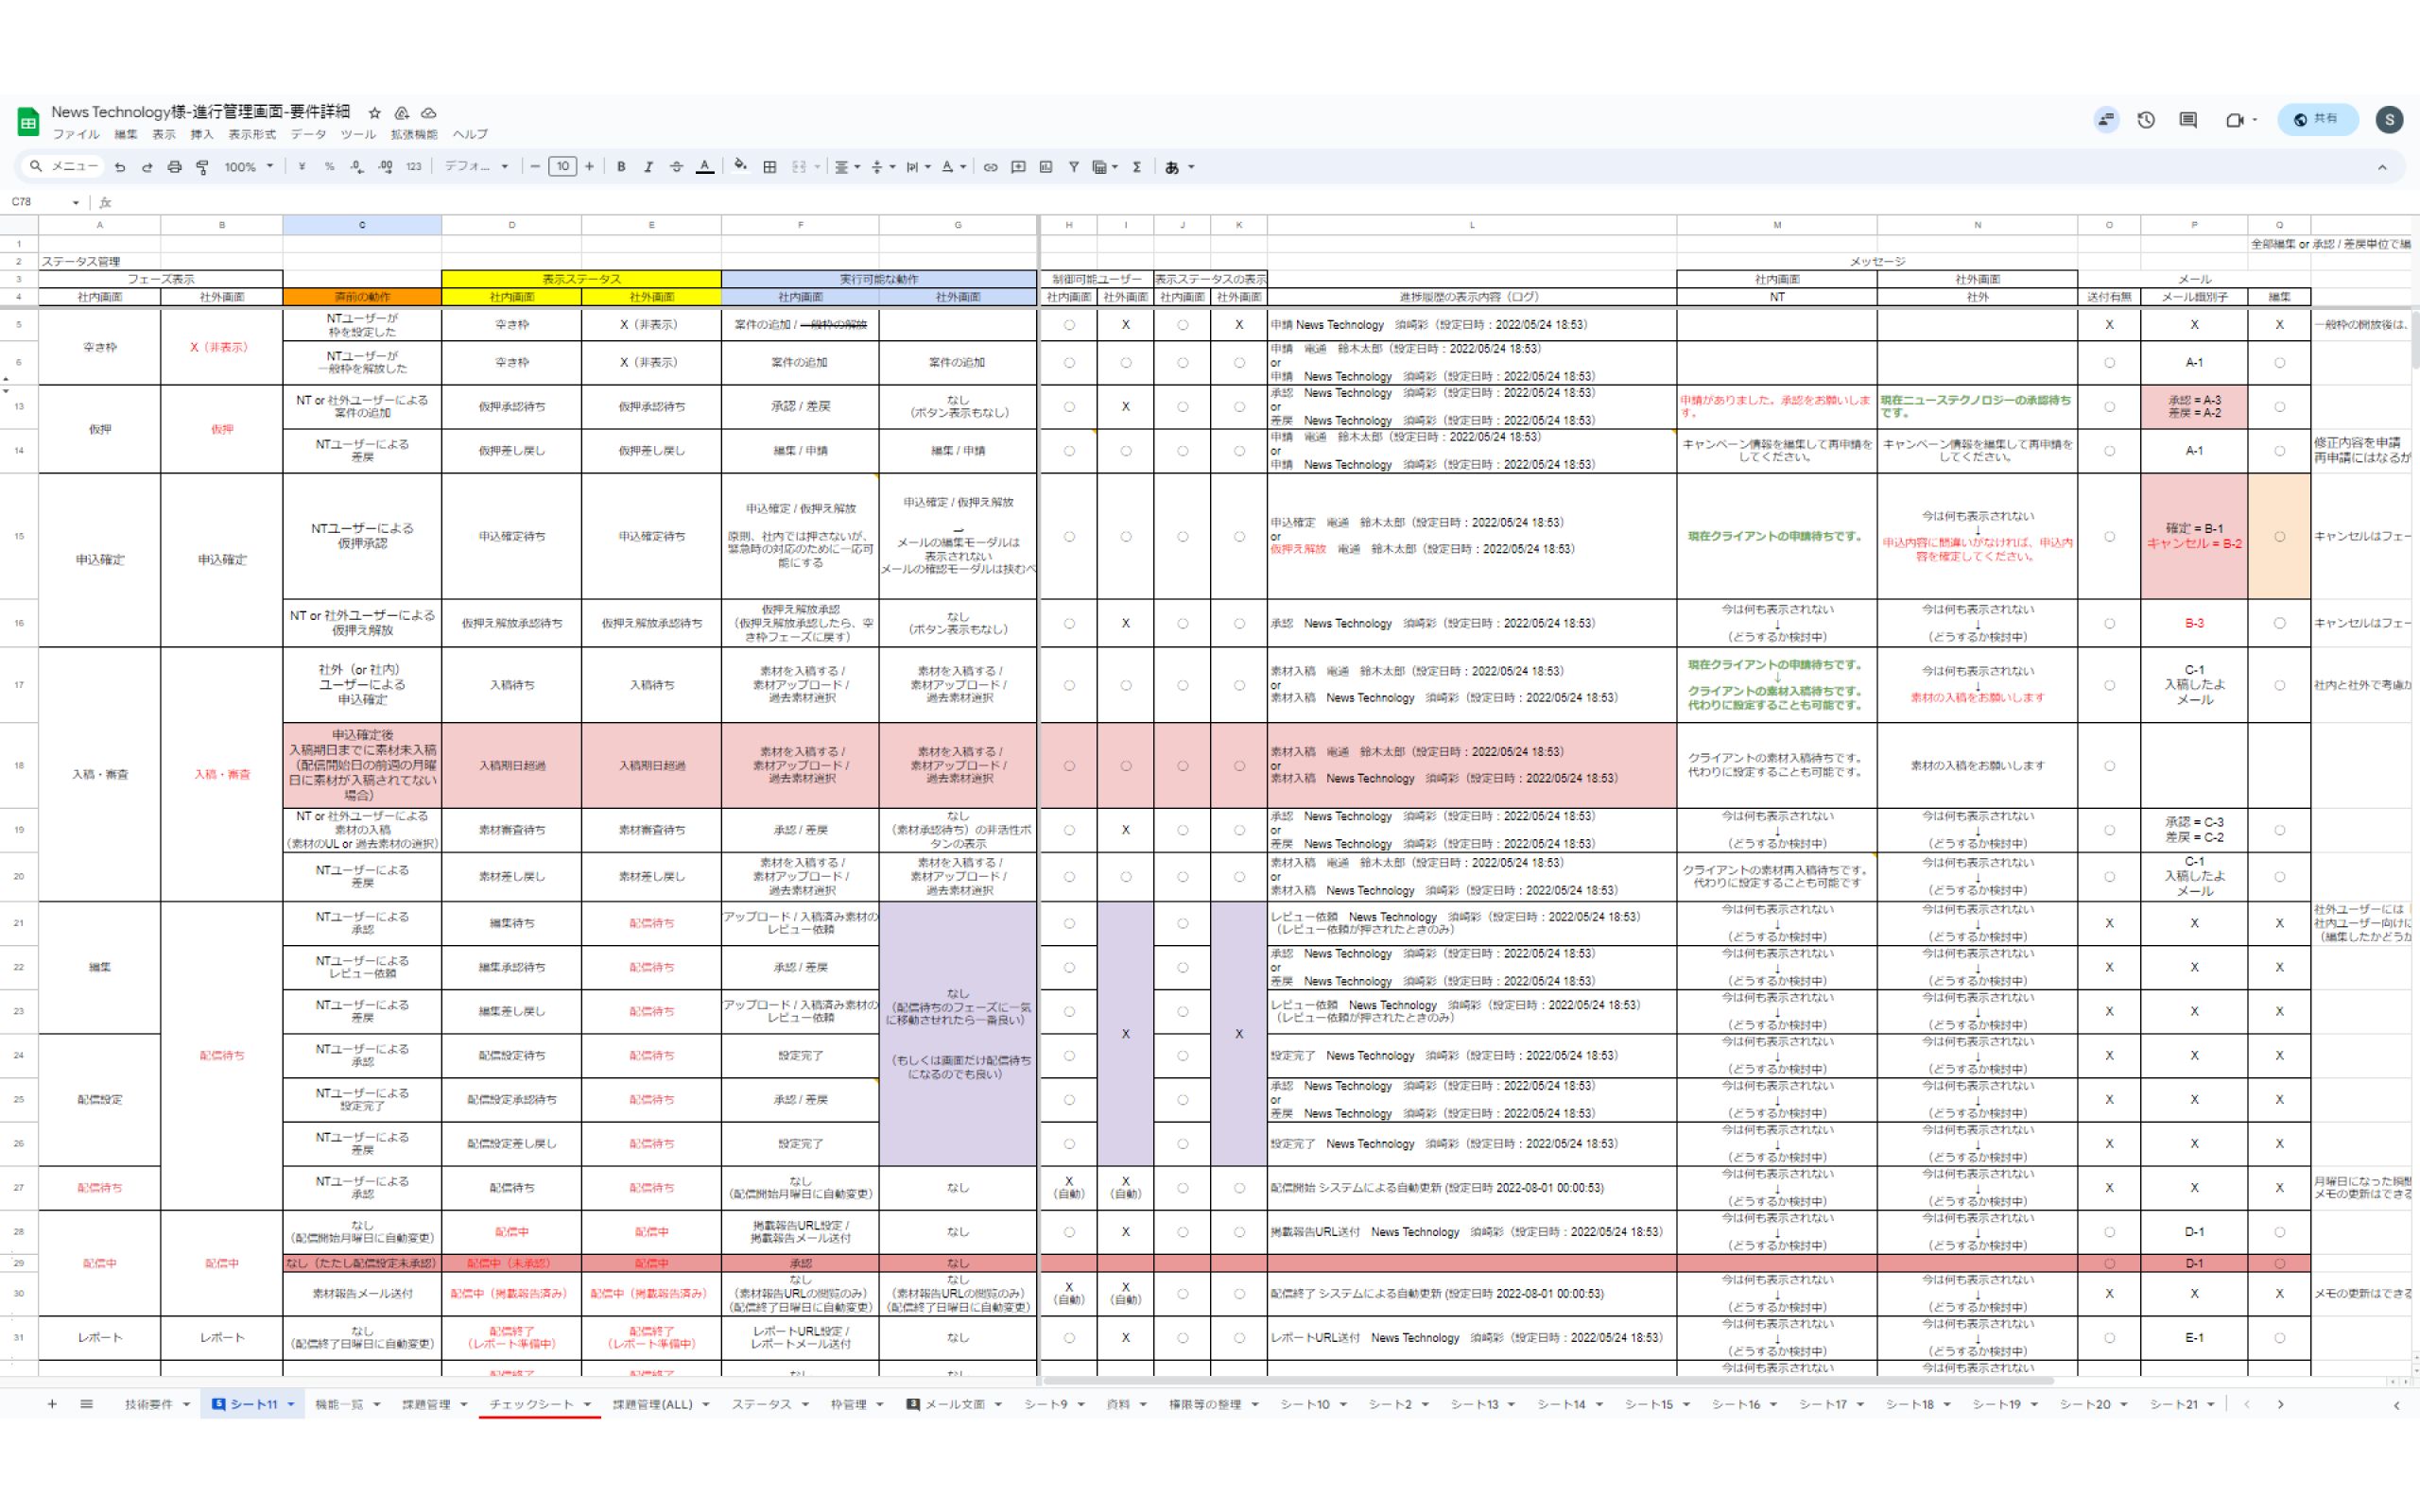Apply strikethrough formatting
2420x1512 pixels.
[x=676, y=167]
